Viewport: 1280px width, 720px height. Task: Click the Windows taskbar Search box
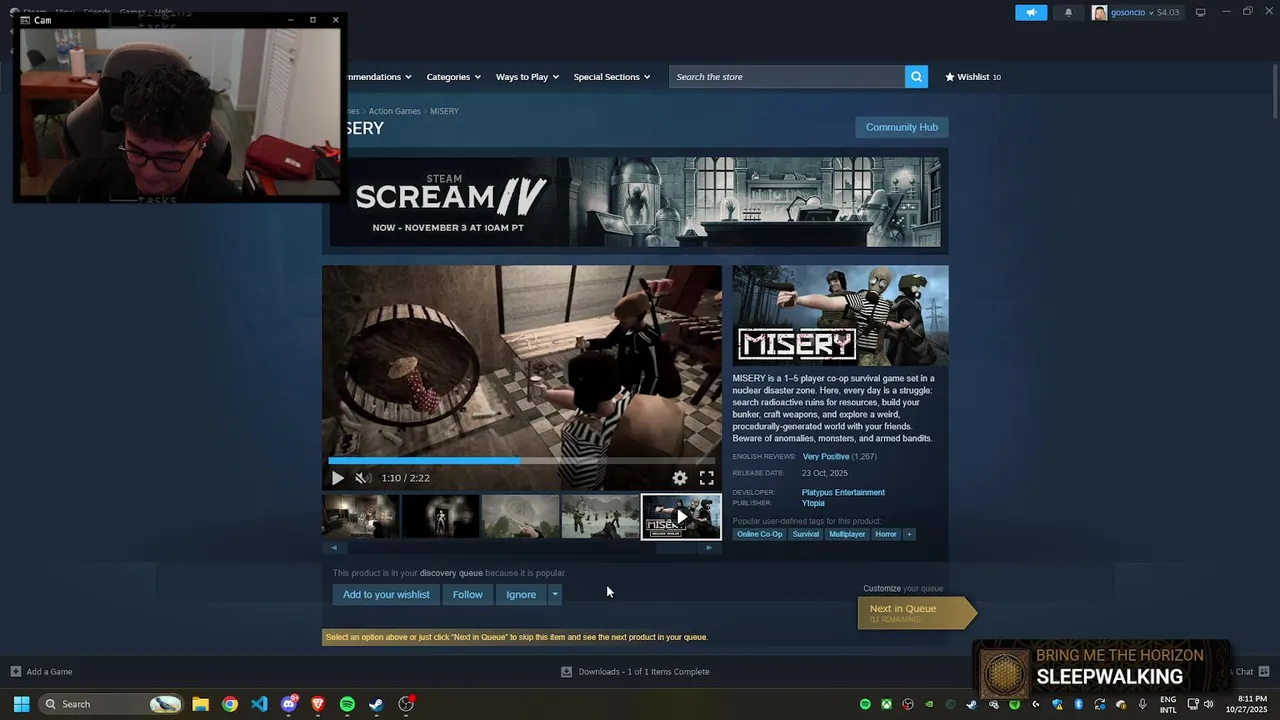pyautogui.click(x=111, y=704)
